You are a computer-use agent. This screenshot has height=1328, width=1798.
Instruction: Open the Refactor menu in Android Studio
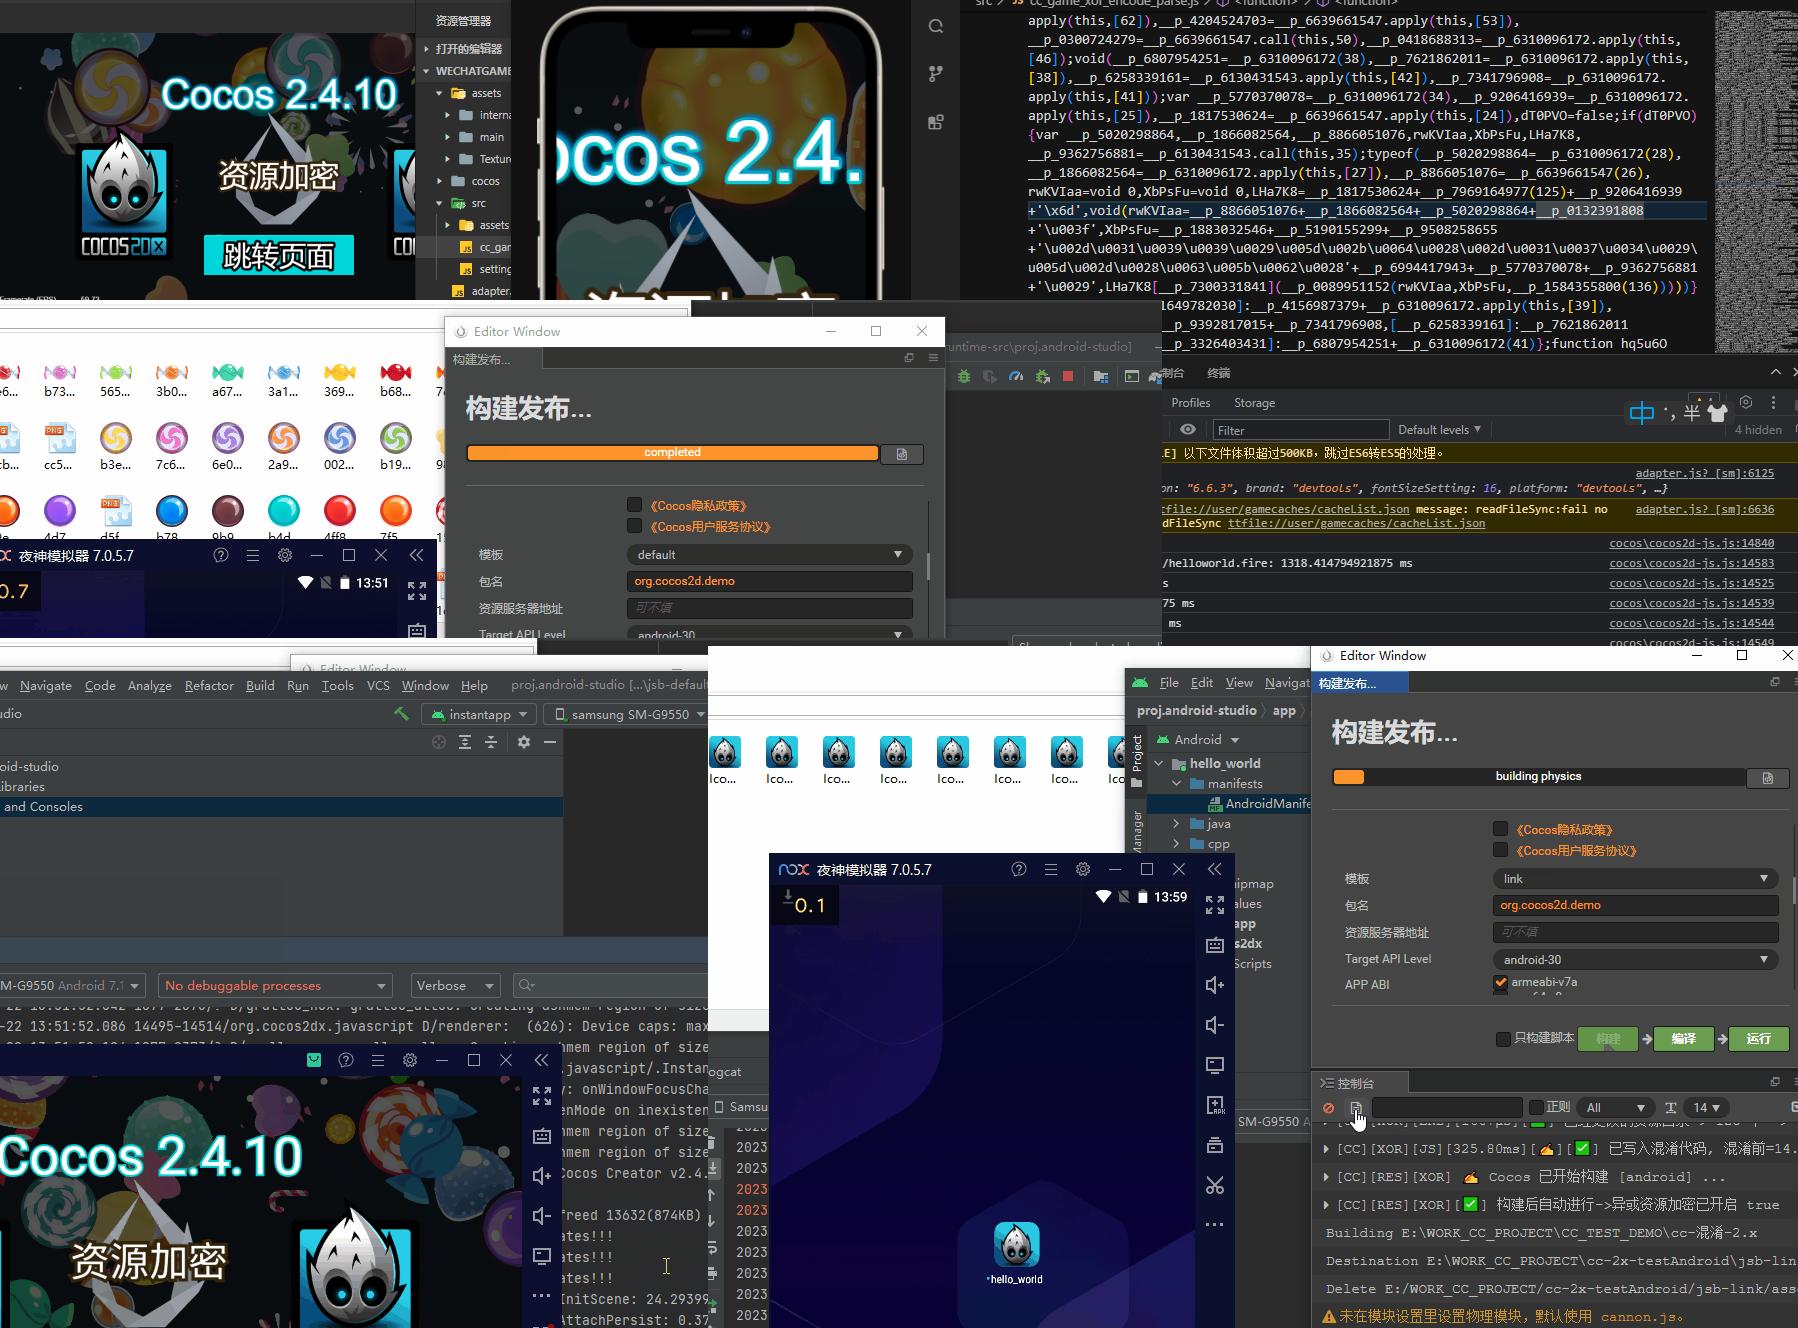(x=209, y=685)
